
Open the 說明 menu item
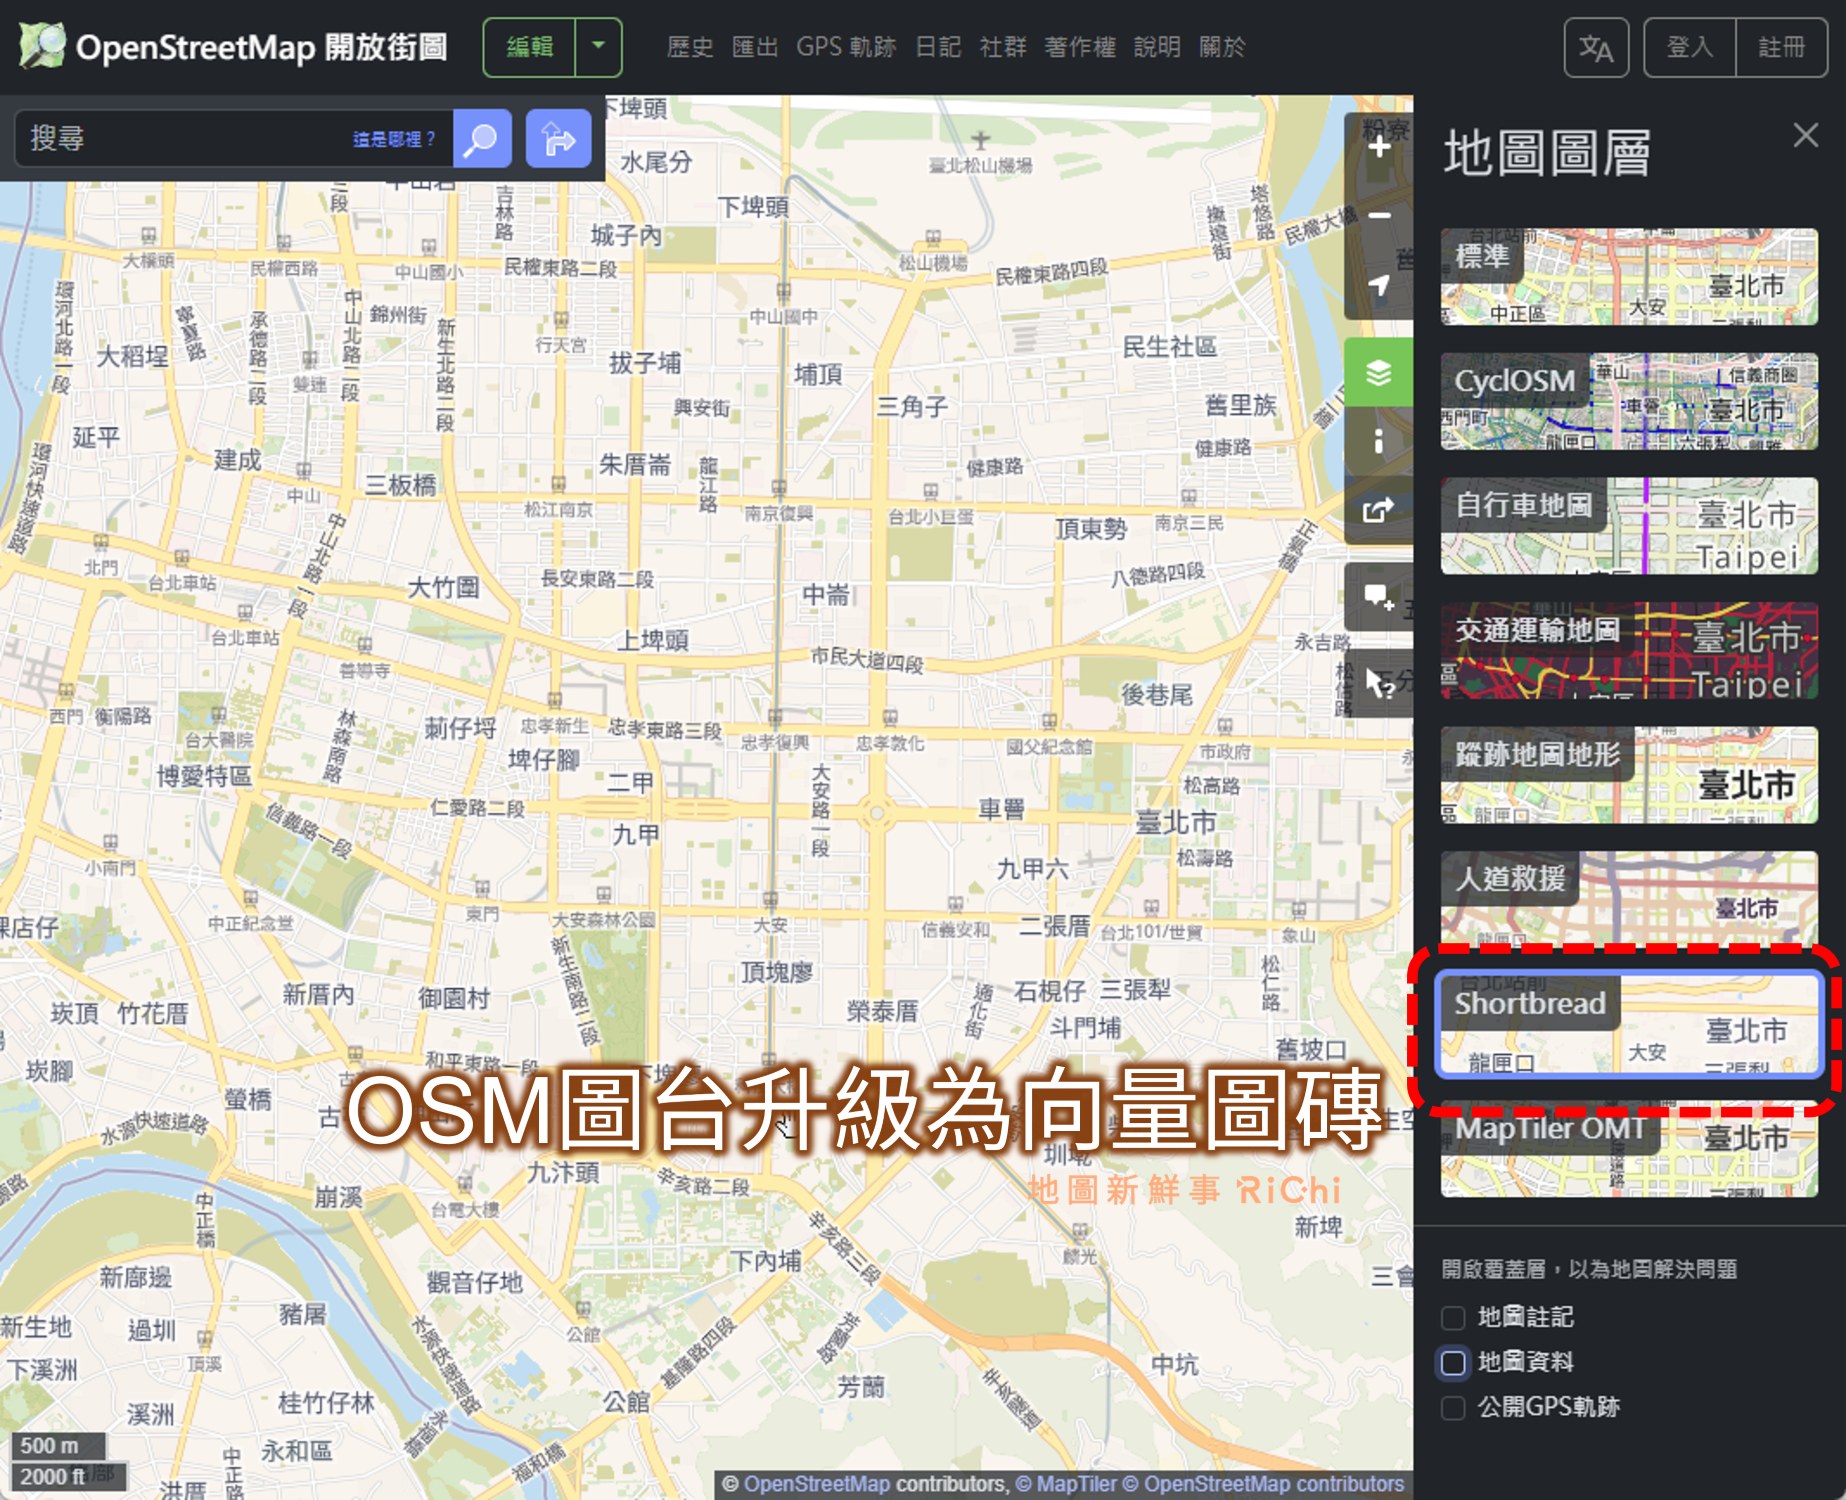(1157, 47)
